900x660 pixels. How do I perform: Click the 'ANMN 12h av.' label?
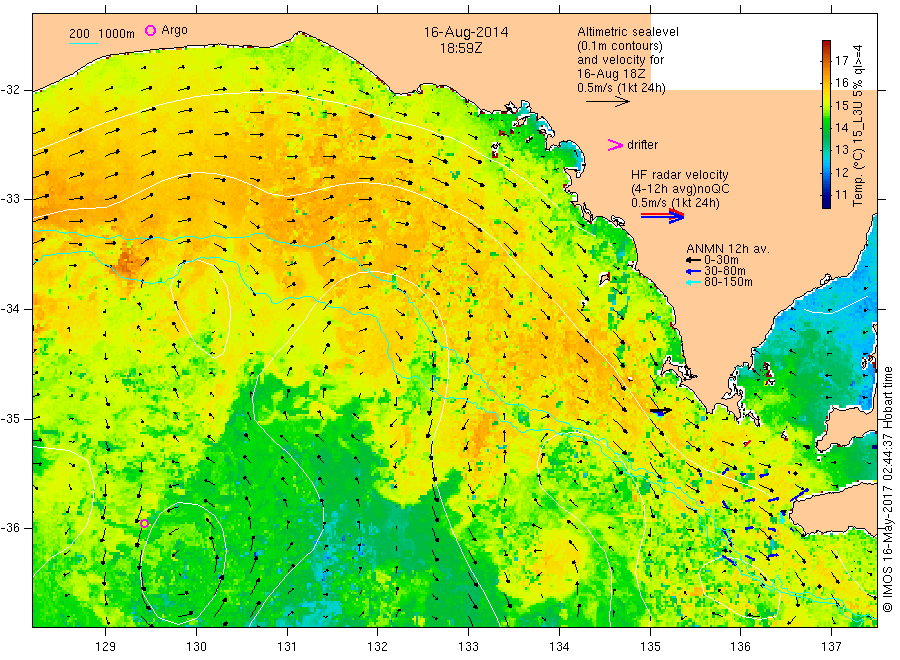(728, 249)
